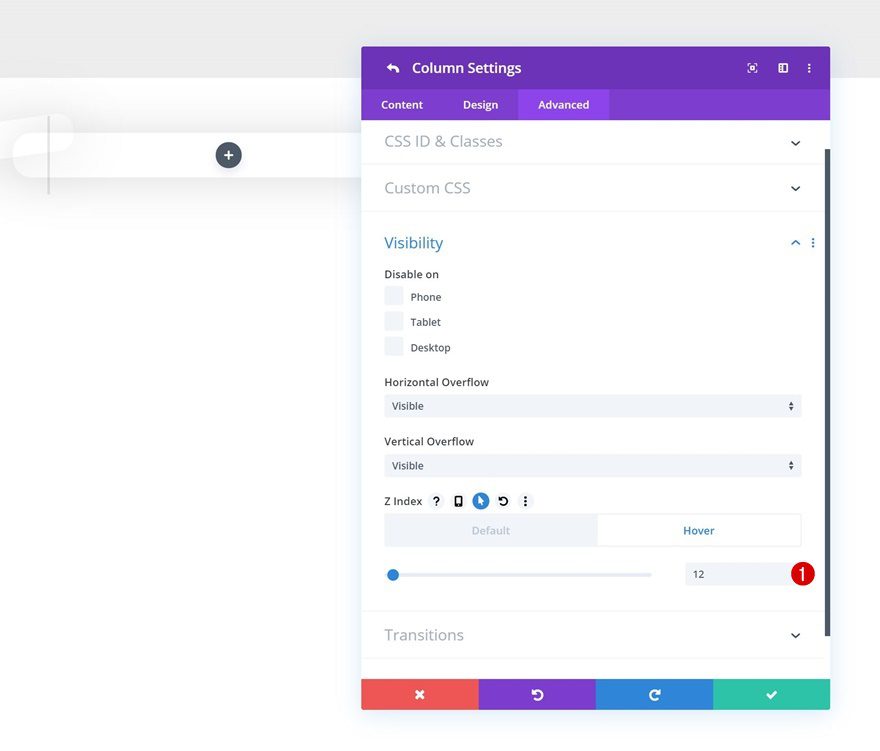The image size is (880, 751).
Task: Select the hover state icon for Z Index
Action: [480, 501]
